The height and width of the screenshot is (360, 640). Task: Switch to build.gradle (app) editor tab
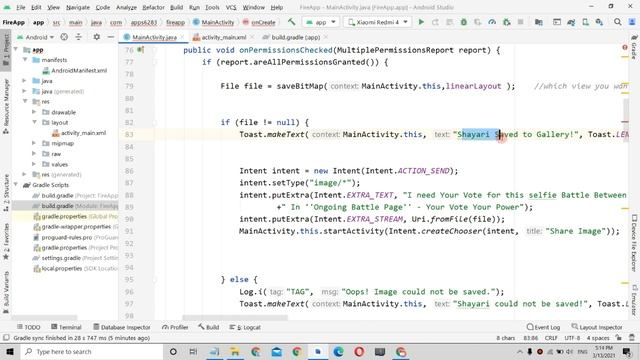click(x=295, y=37)
